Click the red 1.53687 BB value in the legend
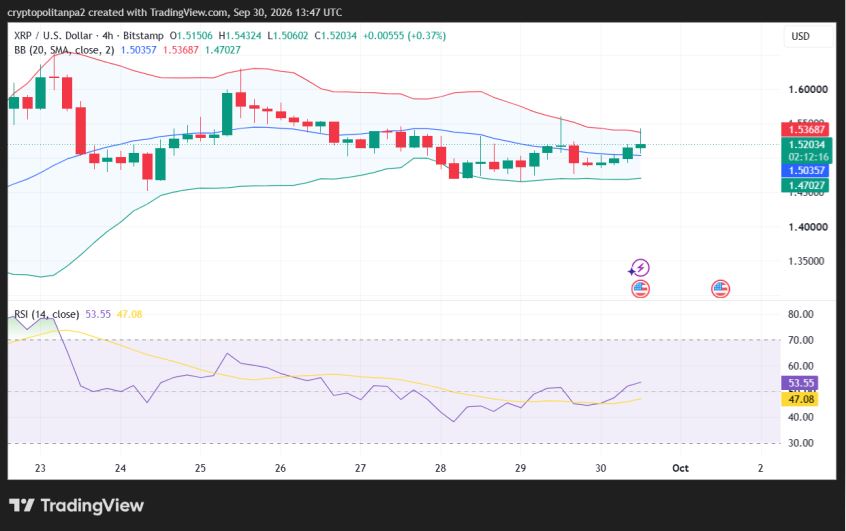The width and height of the screenshot is (846, 531). (181, 50)
